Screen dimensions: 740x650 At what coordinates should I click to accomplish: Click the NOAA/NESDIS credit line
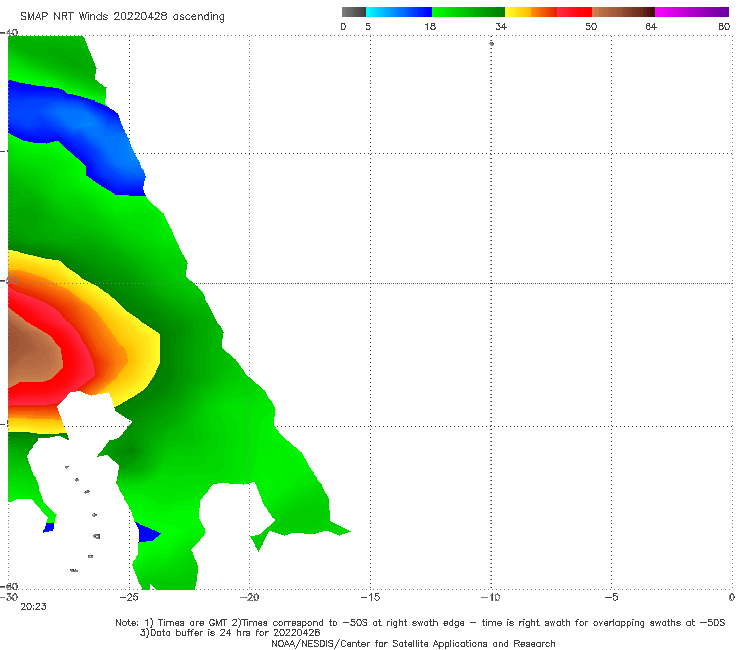413,643
